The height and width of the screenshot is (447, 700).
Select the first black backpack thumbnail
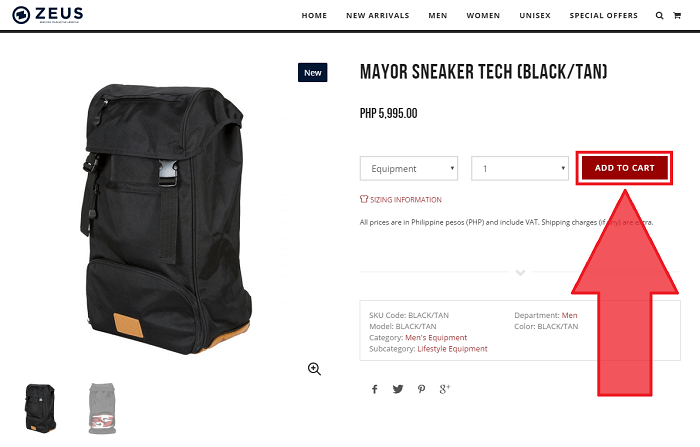(41, 408)
